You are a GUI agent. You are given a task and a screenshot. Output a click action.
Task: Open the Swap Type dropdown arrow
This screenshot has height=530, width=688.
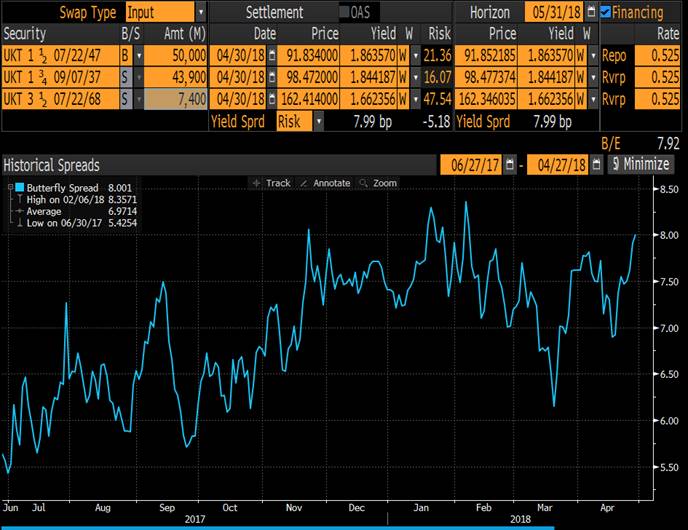tap(201, 12)
